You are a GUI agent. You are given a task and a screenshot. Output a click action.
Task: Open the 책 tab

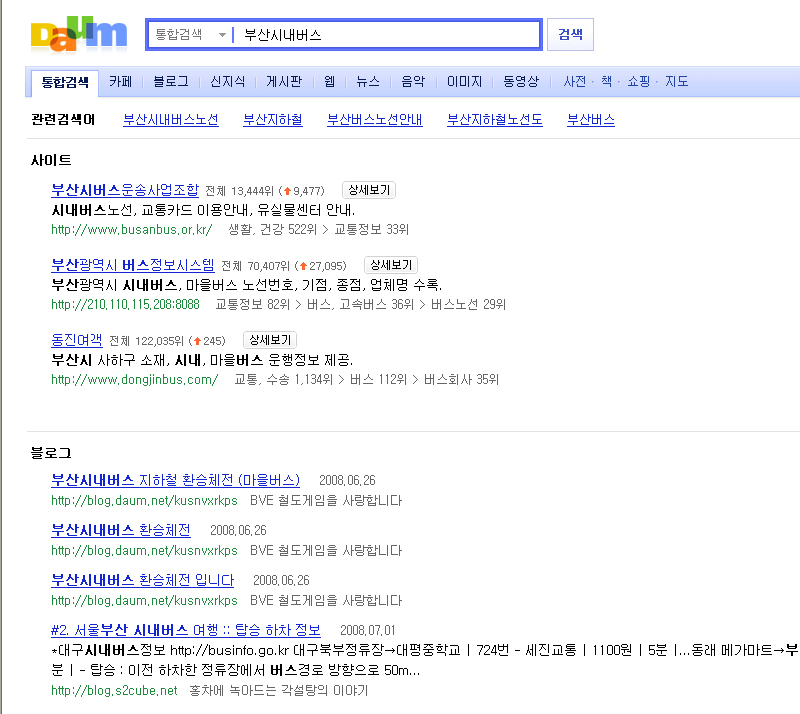606,82
